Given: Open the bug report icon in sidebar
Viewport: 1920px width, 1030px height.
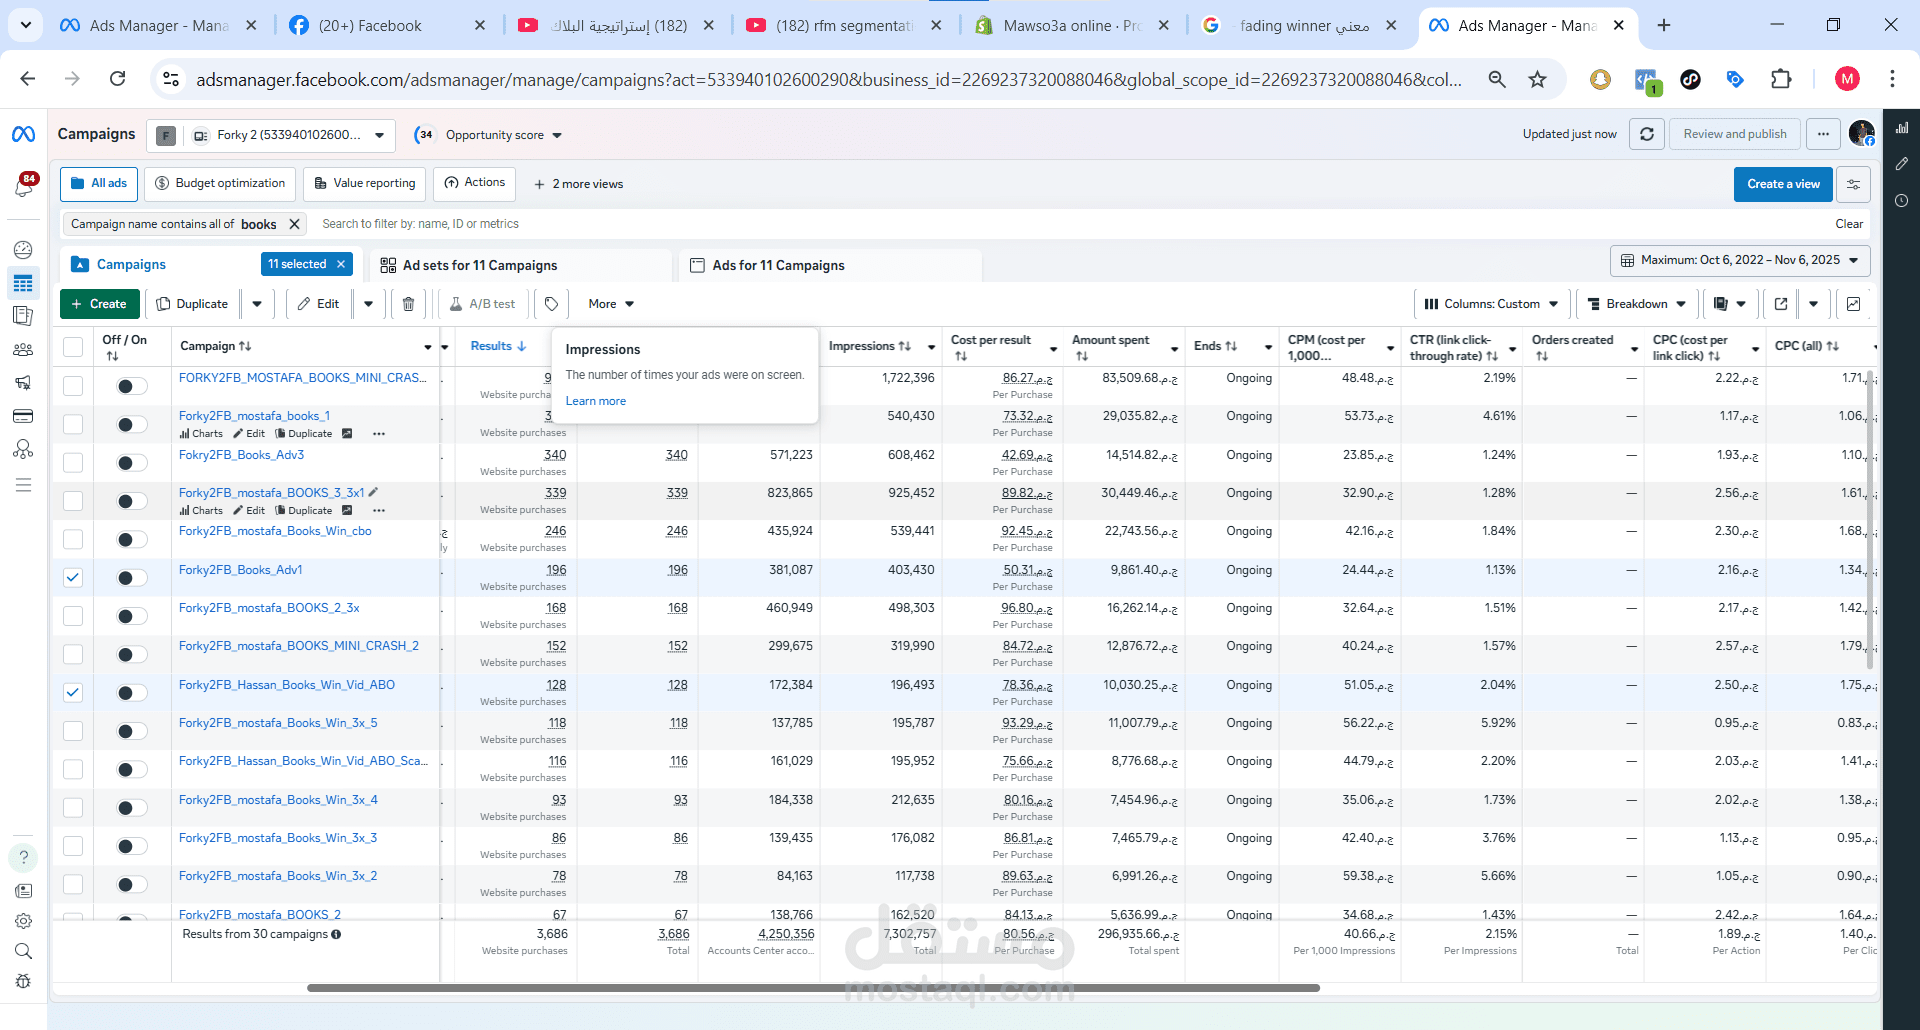Looking at the screenshot, I should tap(23, 982).
